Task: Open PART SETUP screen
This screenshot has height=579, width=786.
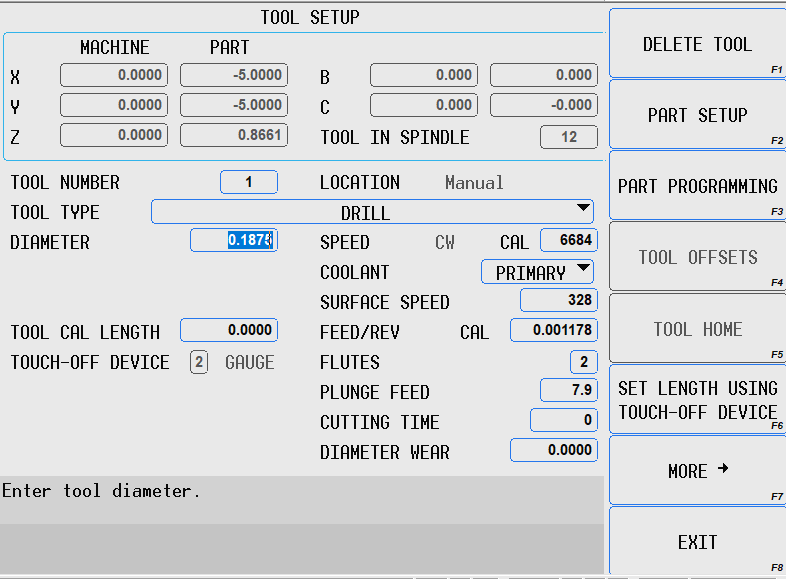Action: tap(697, 115)
